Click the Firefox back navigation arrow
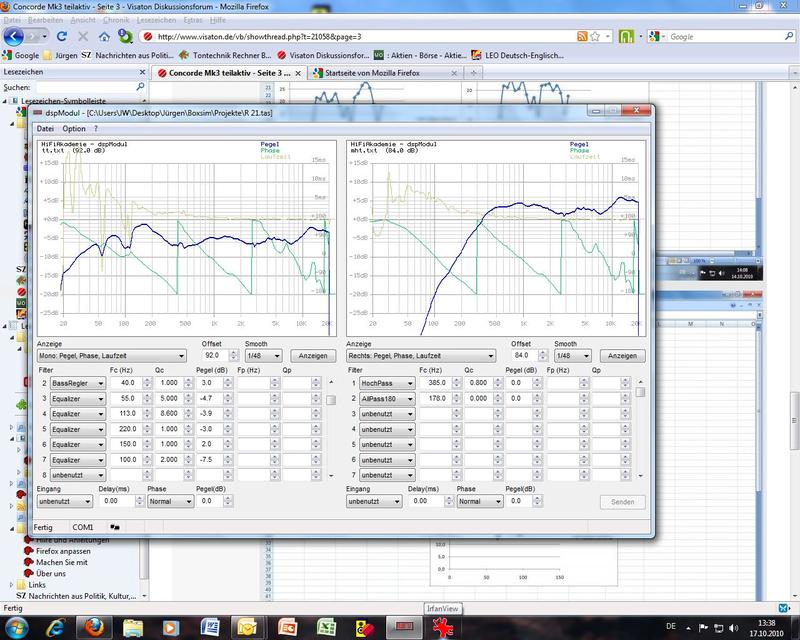The width and height of the screenshot is (800, 640). click(14, 36)
